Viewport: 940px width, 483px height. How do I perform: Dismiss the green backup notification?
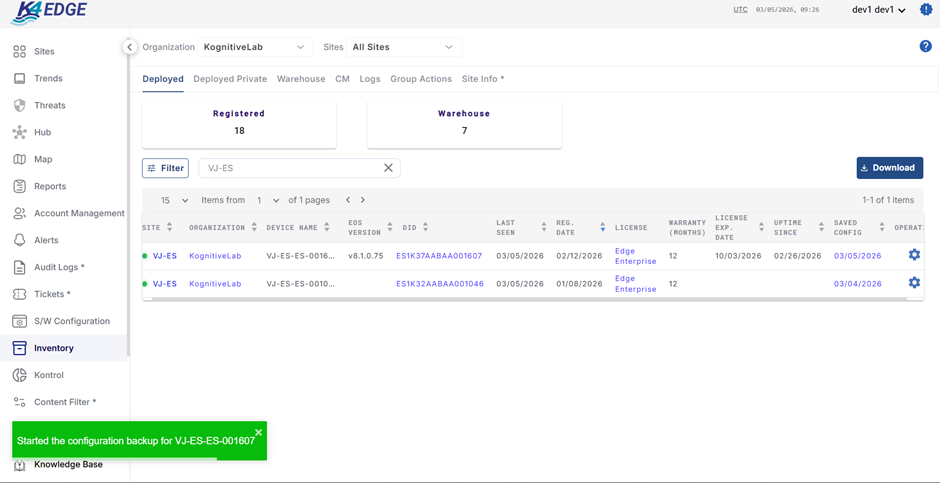coord(258,433)
